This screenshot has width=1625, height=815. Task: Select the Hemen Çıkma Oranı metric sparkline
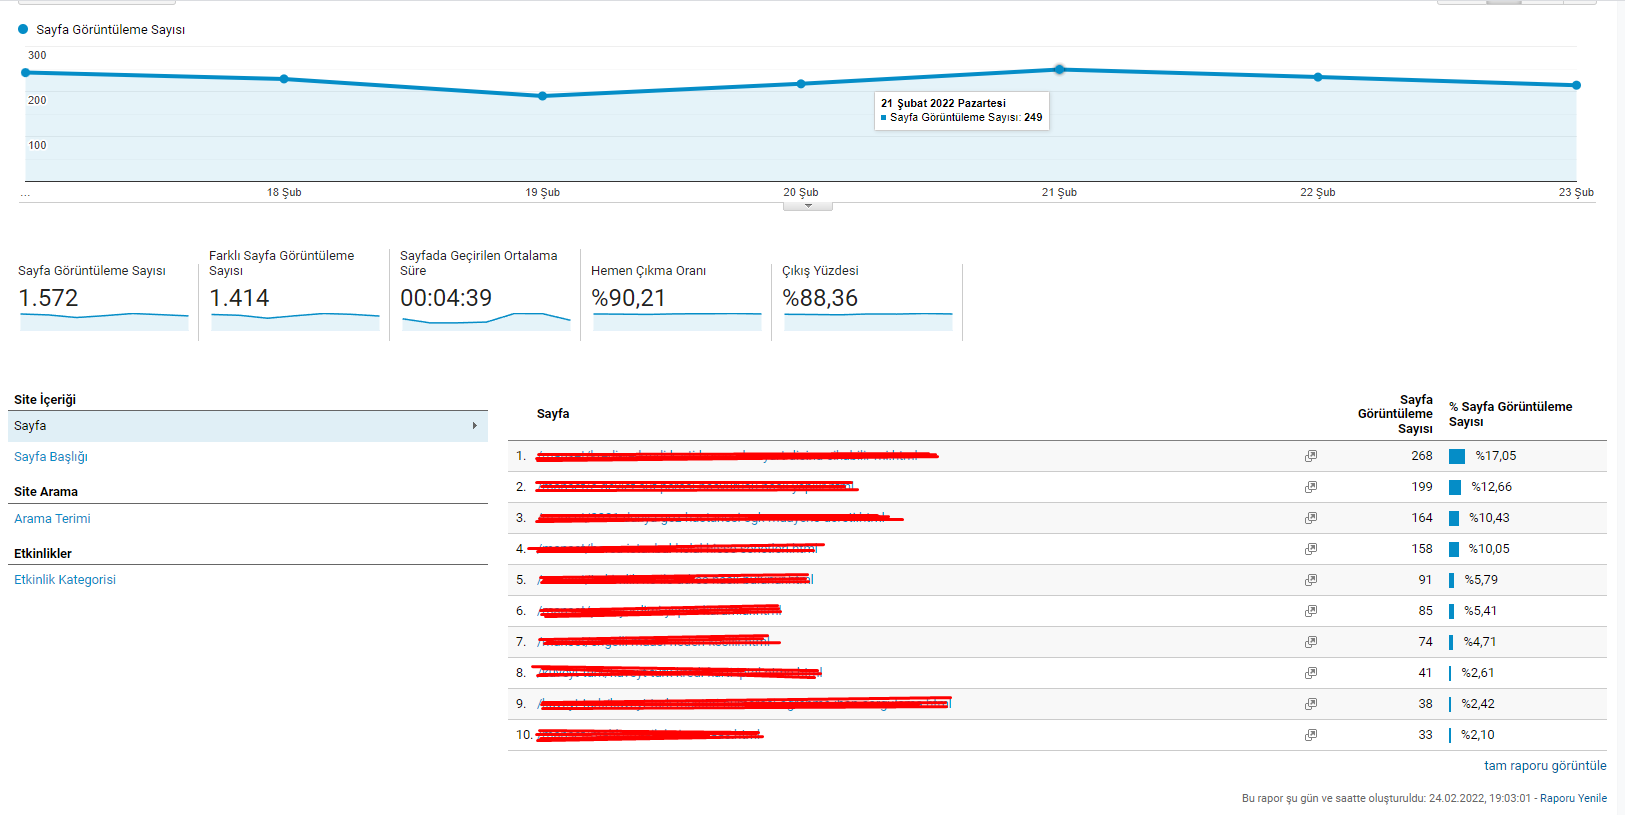pos(677,321)
